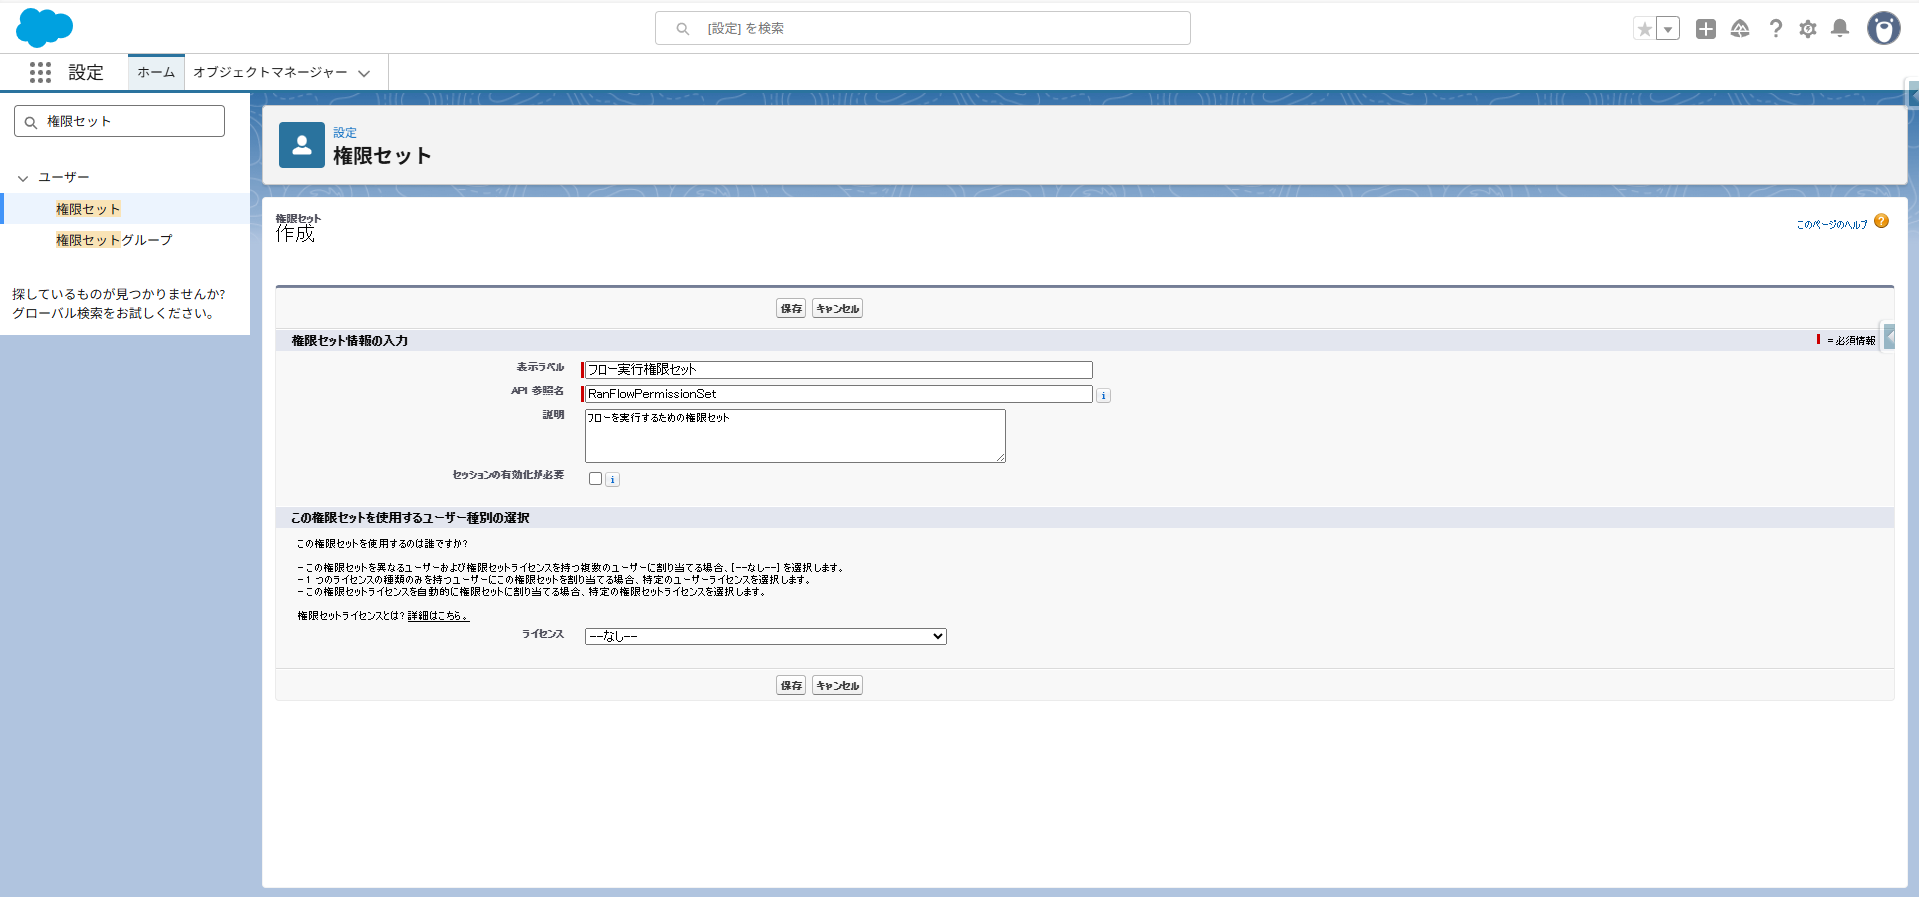Open the user profile avatar
This screenshot has width=1919, height=897.
point(1884,29)
